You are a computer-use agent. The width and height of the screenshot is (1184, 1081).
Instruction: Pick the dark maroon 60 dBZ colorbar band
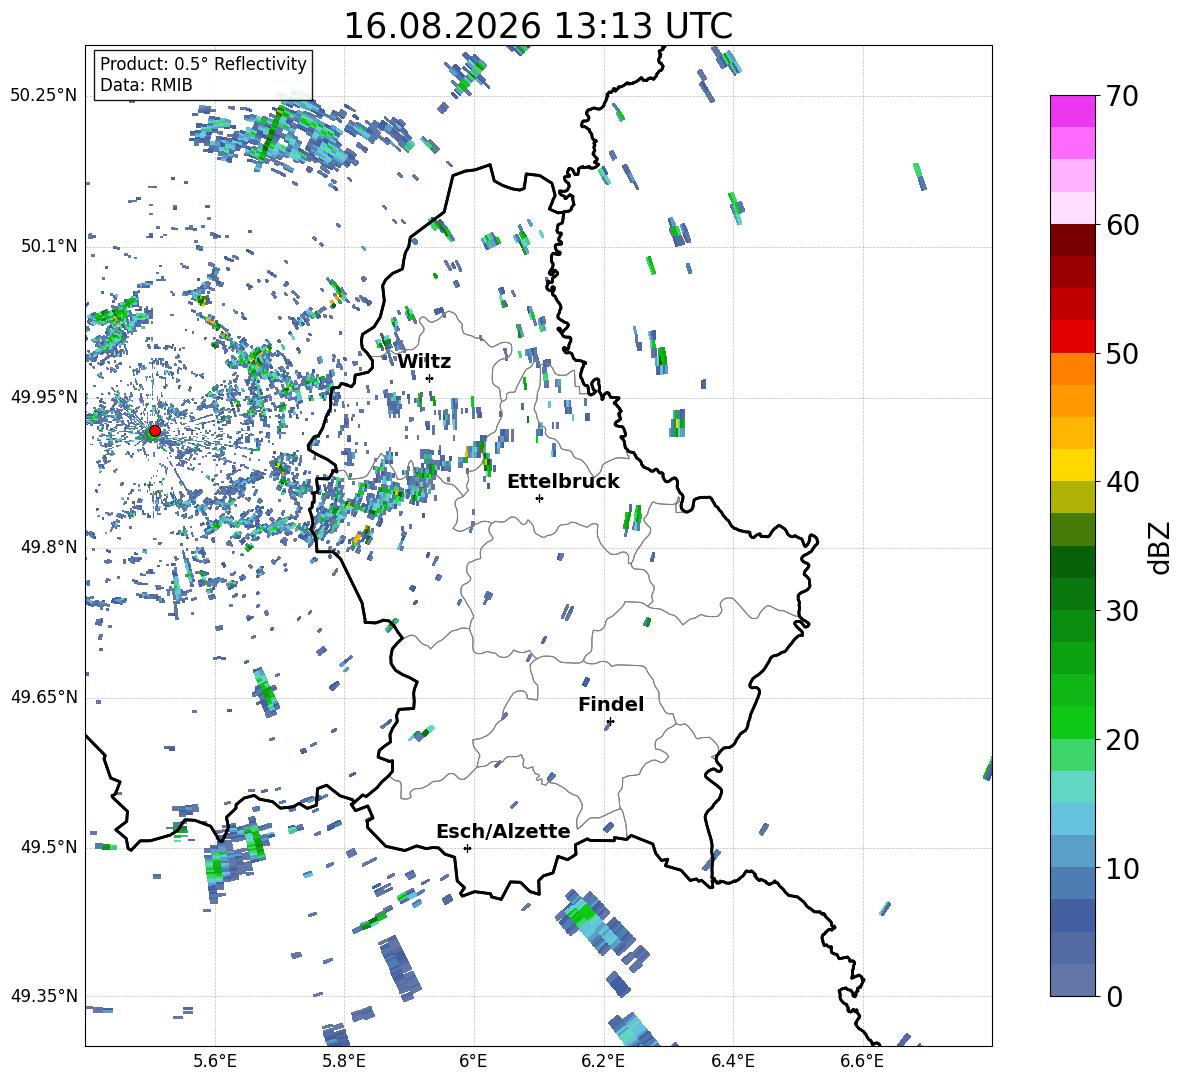tap(1072, 240)
